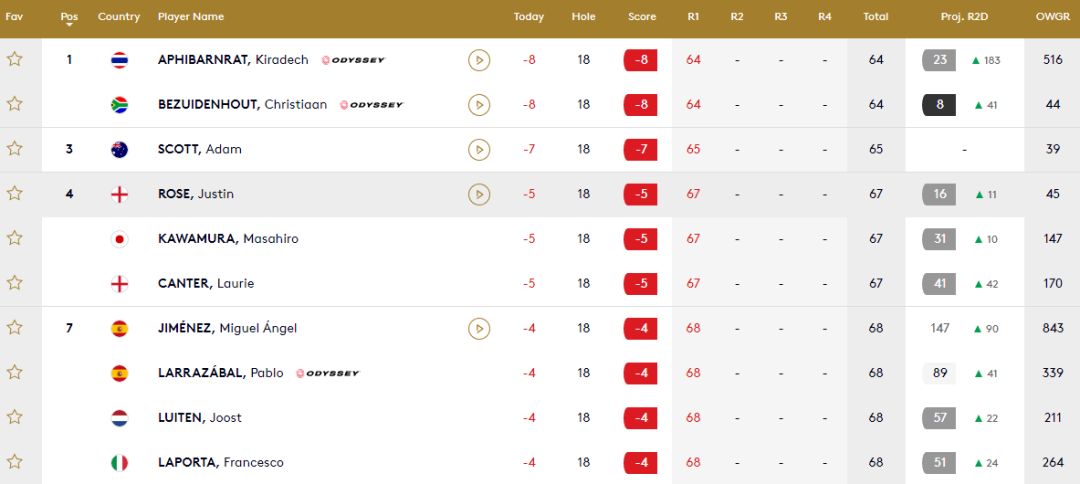This screenshot has height=484, width=1080.
Task: Open Masahiro Kawamura's player profile
Action: click(x=228, y=239)
